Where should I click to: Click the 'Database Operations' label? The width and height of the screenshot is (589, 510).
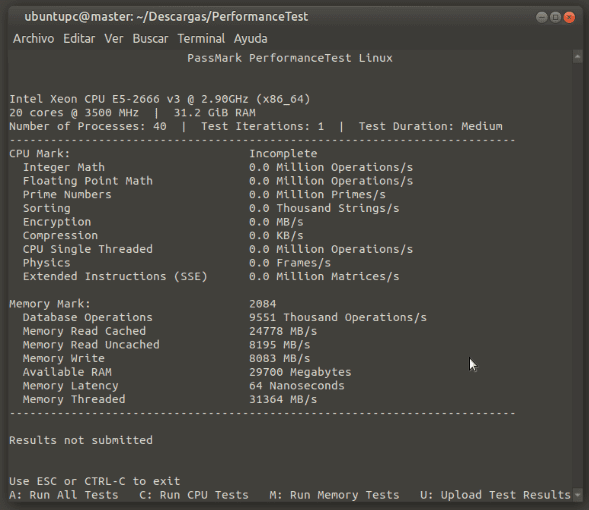pos(88,318)
